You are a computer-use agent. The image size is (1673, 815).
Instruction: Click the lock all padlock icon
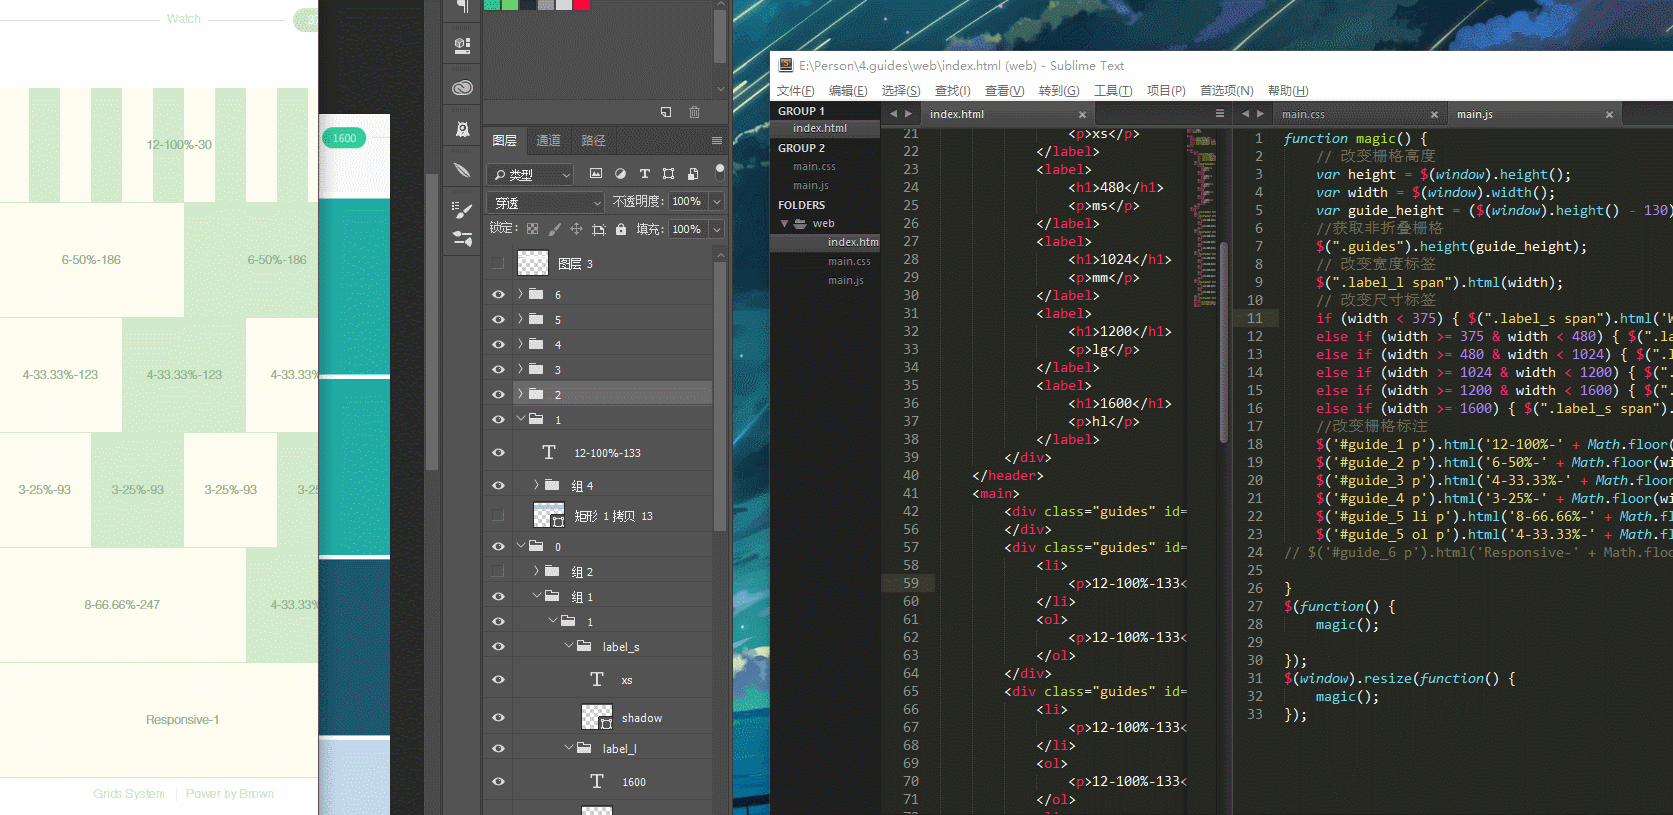click(x=621, y=229)
